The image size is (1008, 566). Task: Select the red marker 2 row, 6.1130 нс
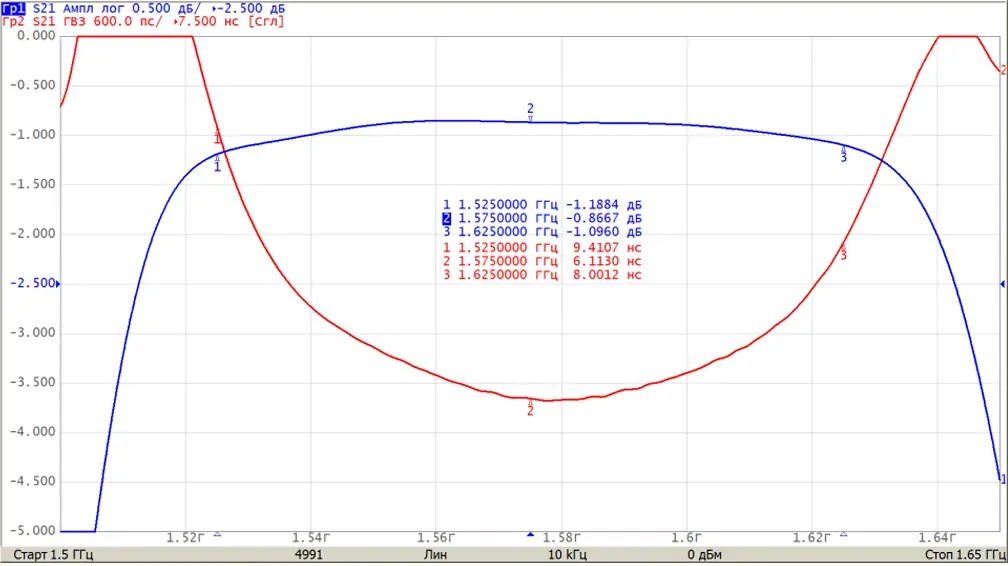[542, 261]
